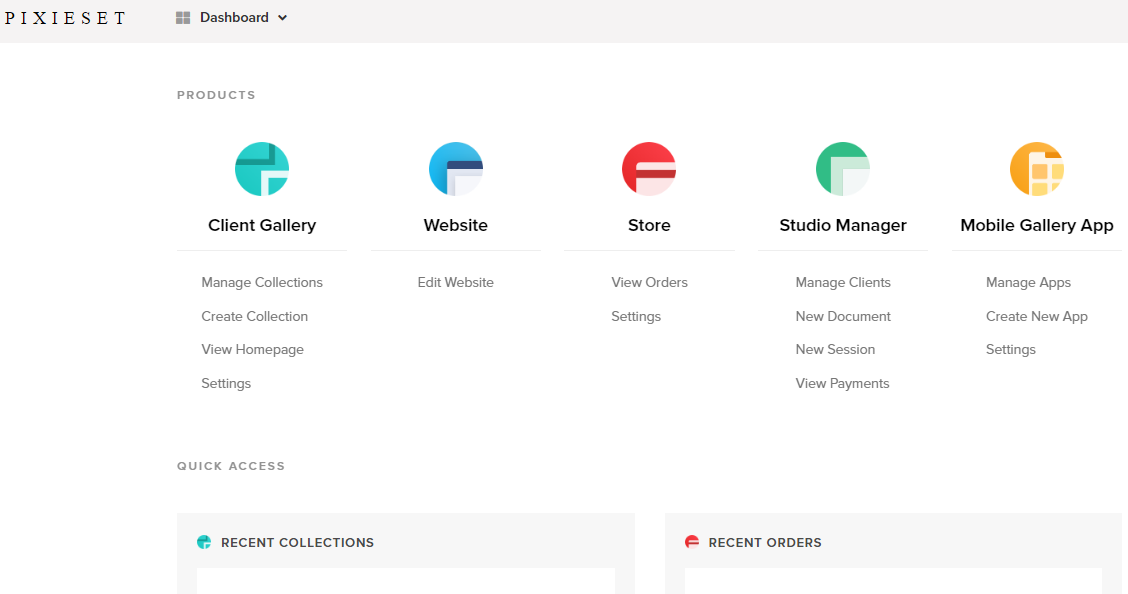This screenshot has height=594, width=1128.
Task: Open the Client Gallery heading
Action: pos(262,225)
